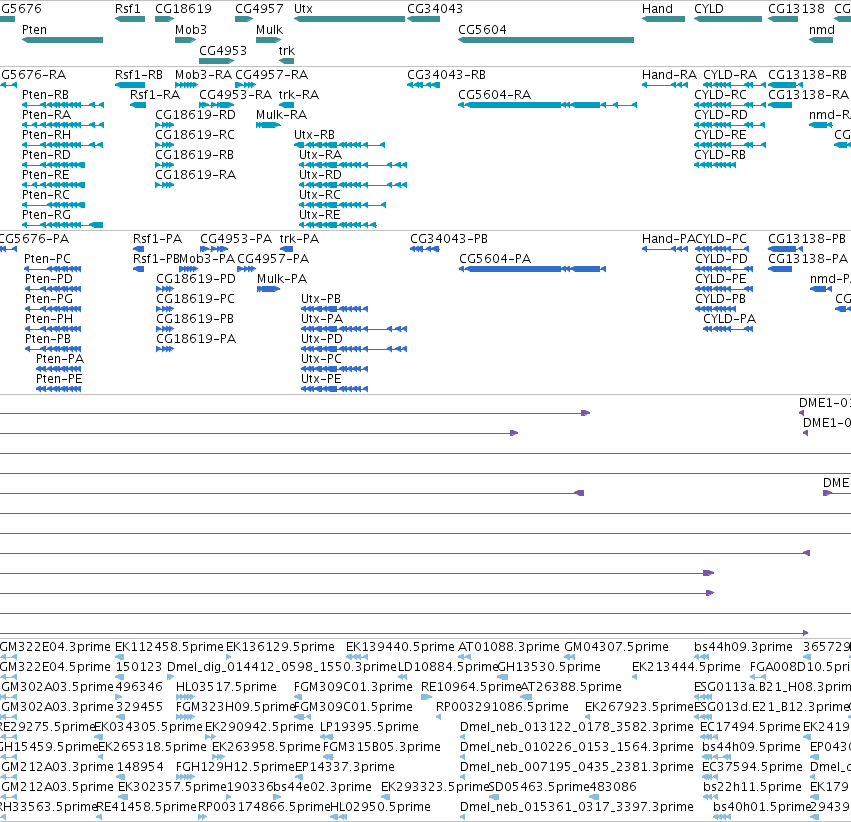Click the Utx gene bar
This screenshot has width=851, height=822.
349,19
